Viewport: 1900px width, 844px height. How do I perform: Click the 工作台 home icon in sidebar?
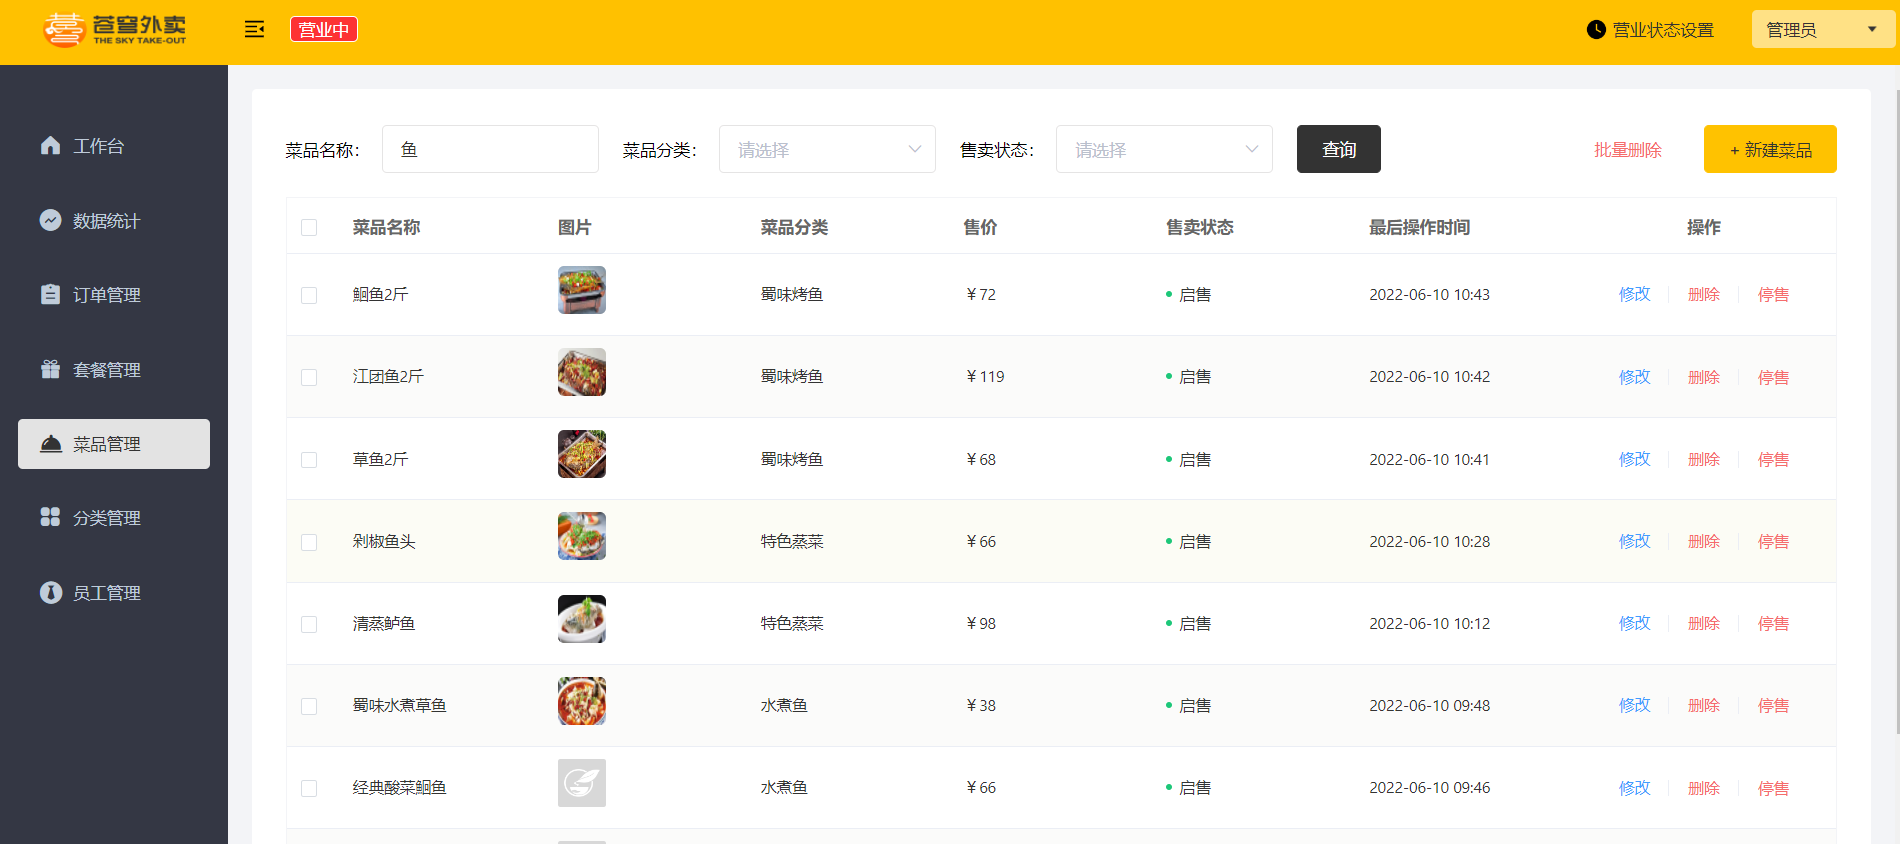point(50,146)
